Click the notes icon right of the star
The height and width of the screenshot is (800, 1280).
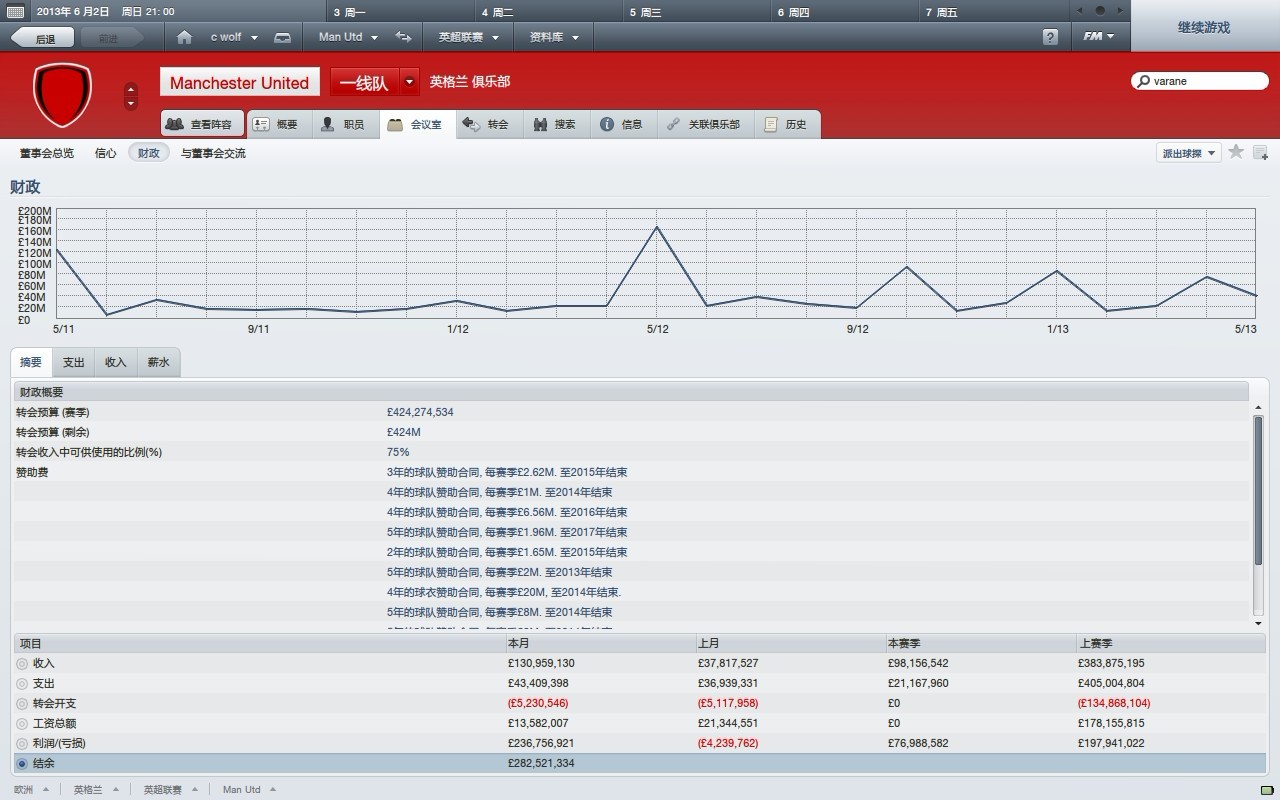pyautogui.click(x=1260, y=153)
